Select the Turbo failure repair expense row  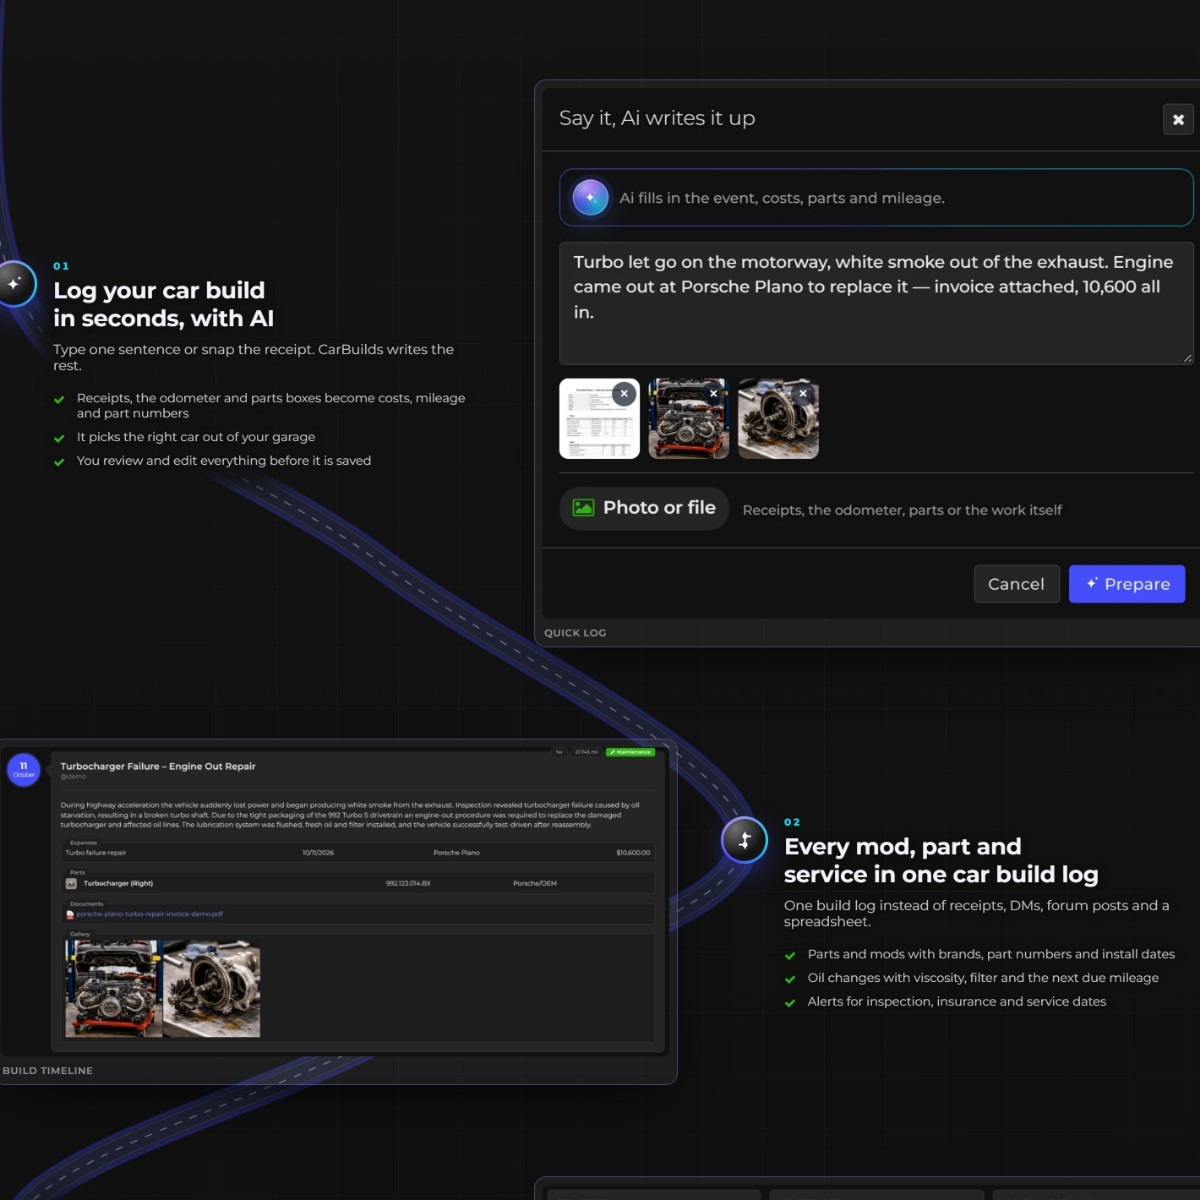point(358,853)
